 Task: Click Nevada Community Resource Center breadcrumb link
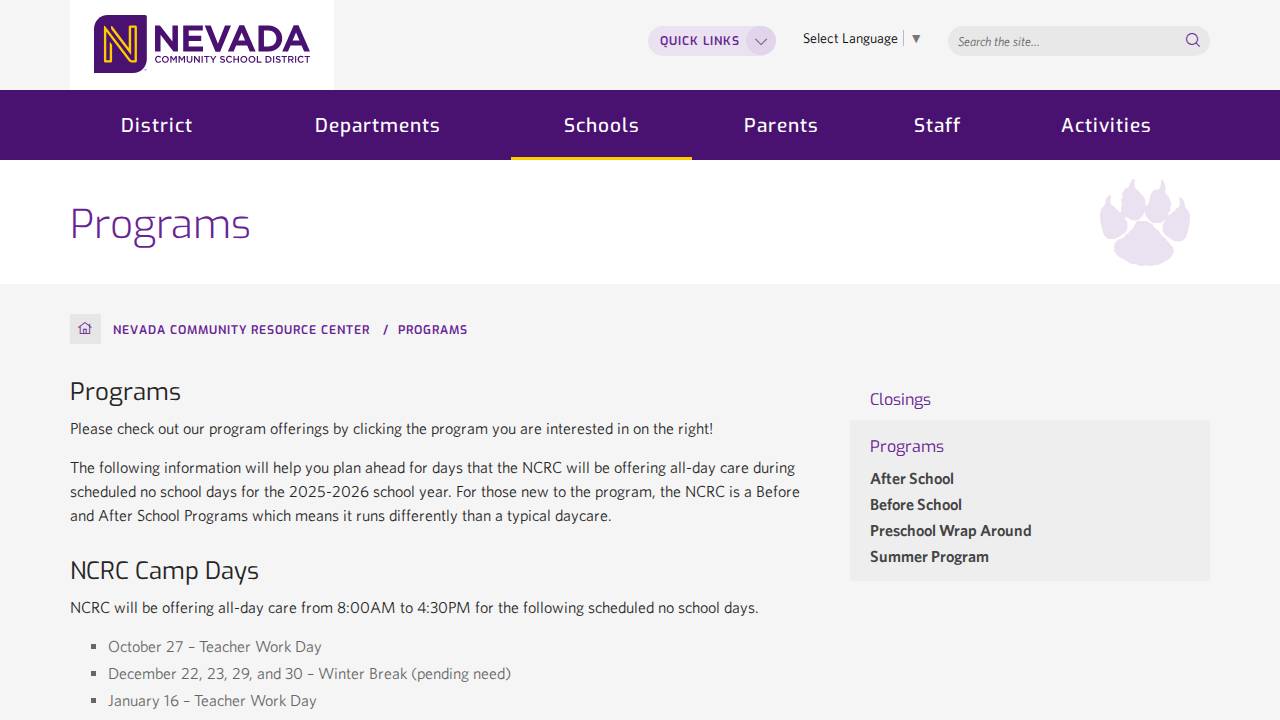tap(241, 329)
